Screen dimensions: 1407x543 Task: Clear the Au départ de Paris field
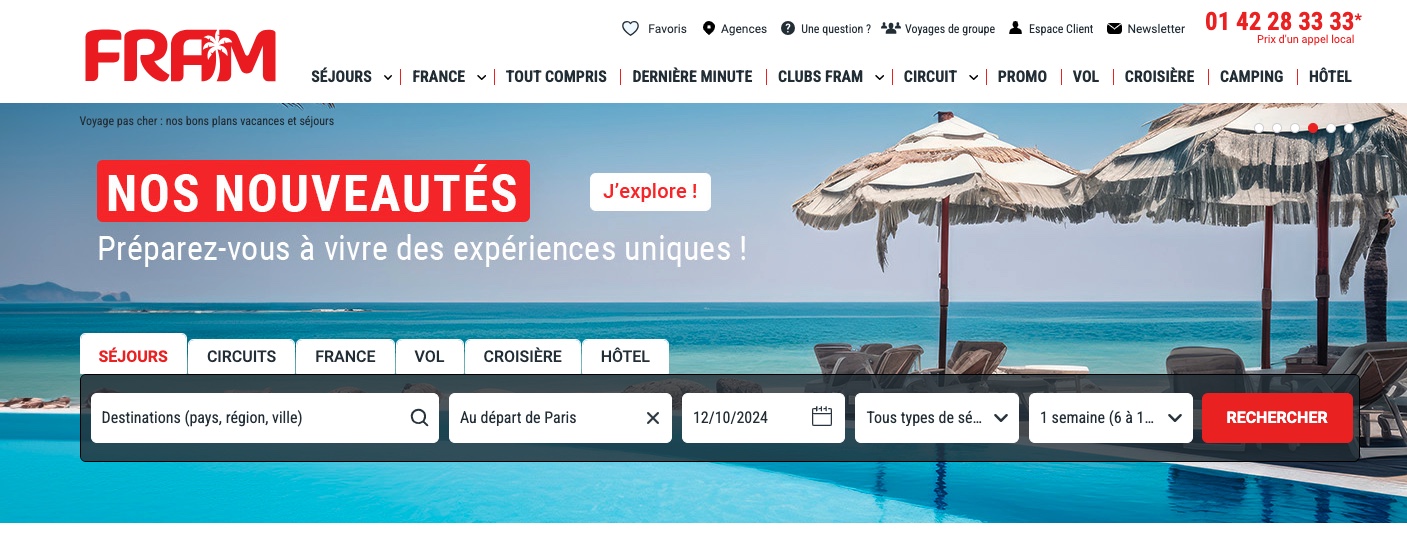(x=653, y=418)
